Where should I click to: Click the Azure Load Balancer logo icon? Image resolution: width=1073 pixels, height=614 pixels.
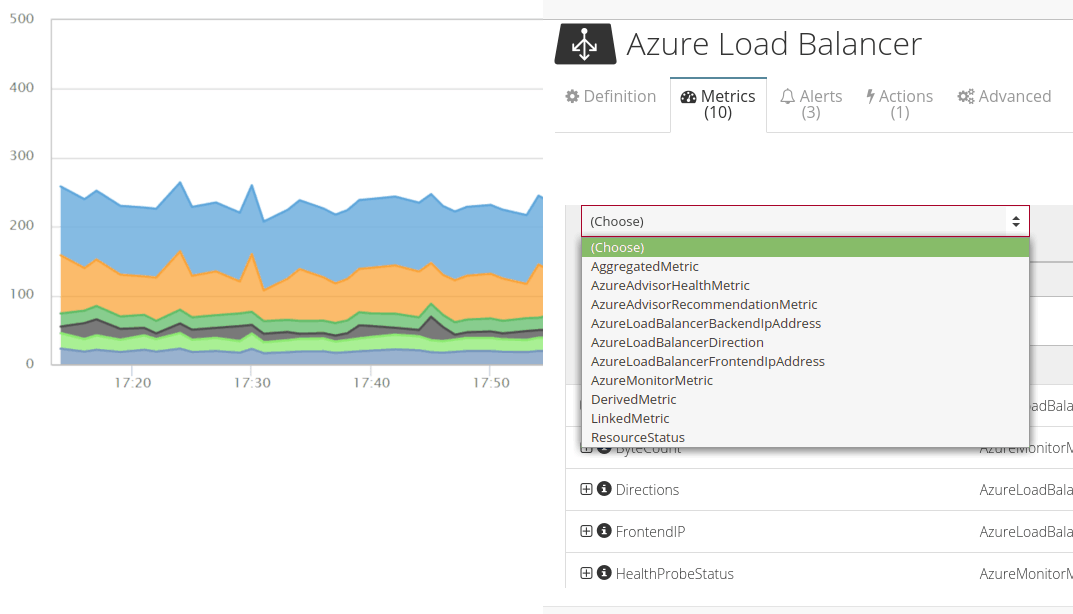pyautogui.click(x=585, y=44)
